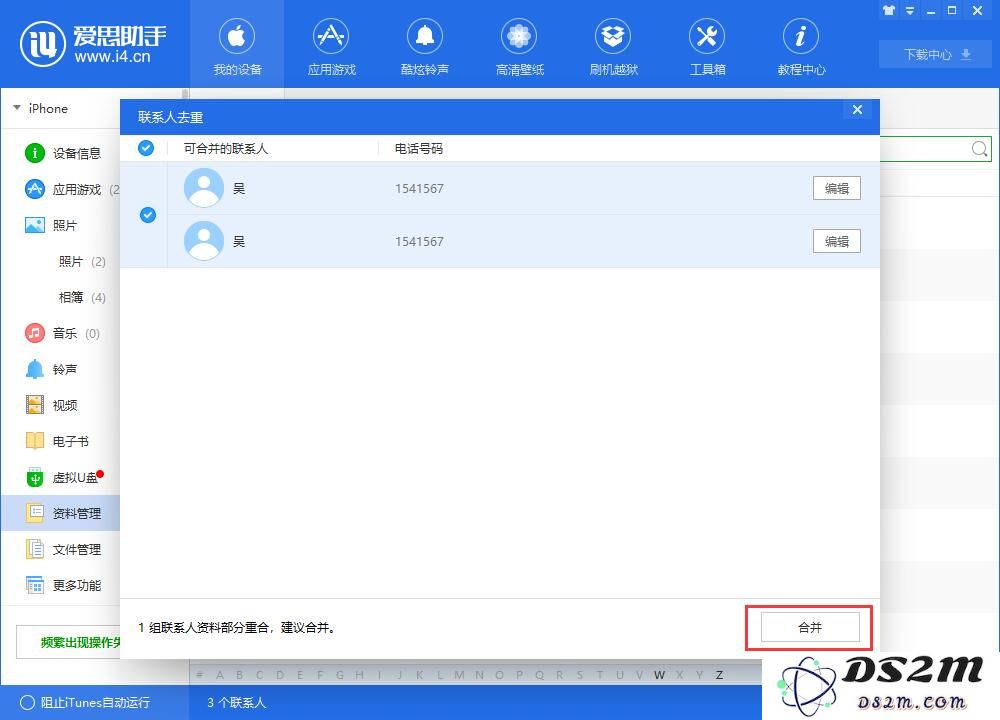Click the 爱思助手 i4 logo
The image size is (1000, 720).
93,43
